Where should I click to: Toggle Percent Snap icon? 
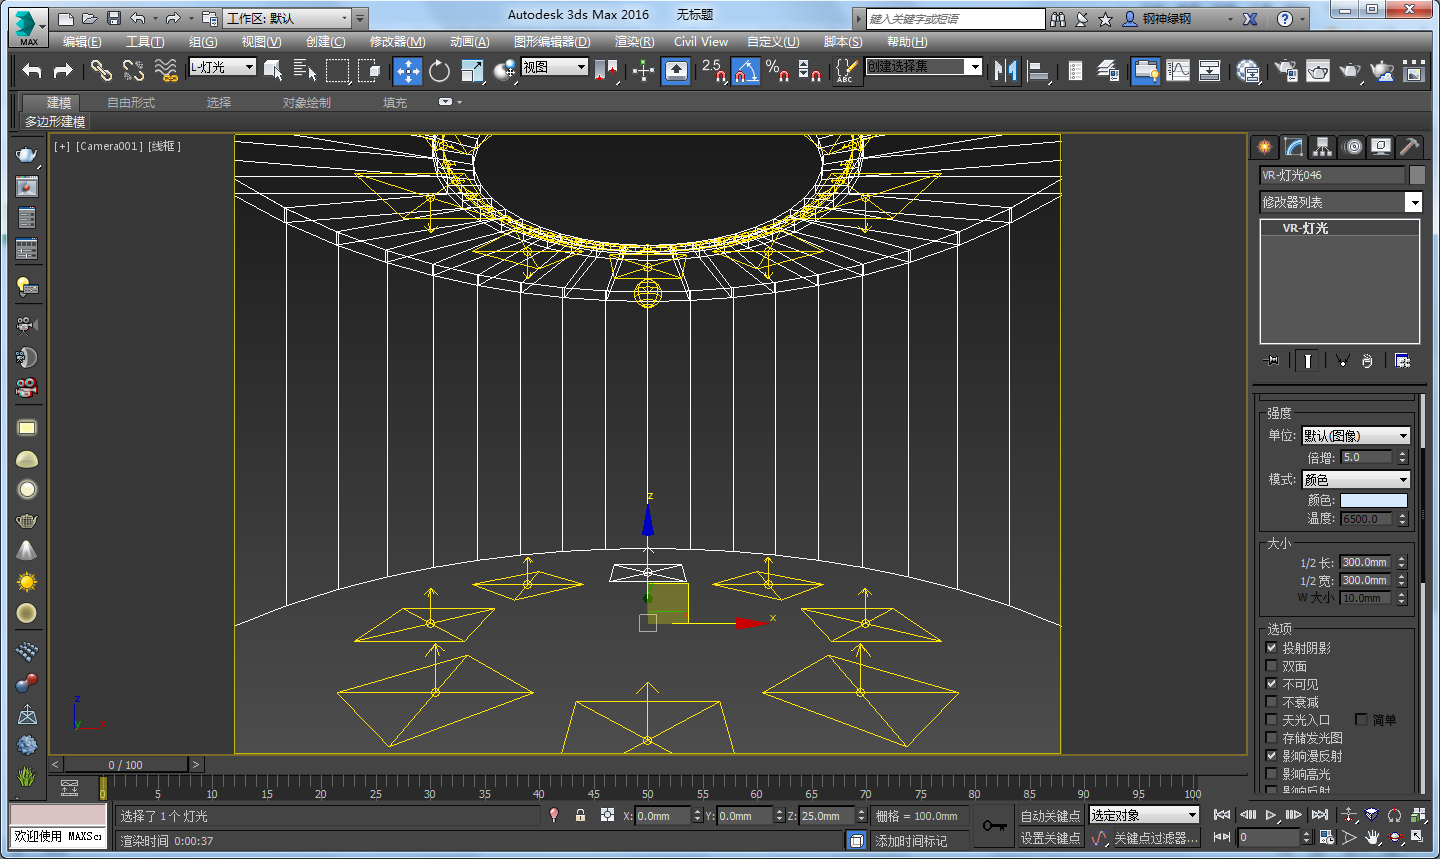pyautogui.click(x=777, y=70)
